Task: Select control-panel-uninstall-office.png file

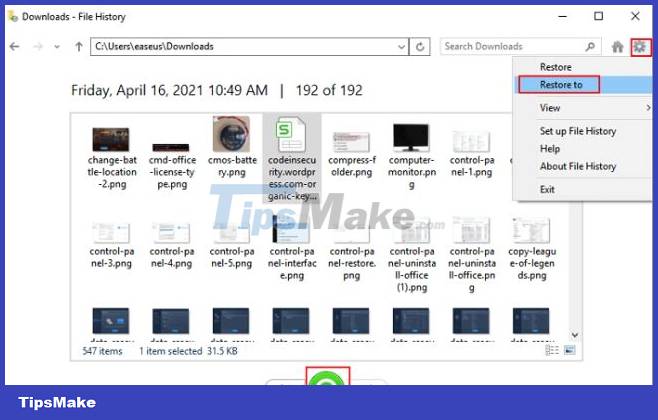Action: point(472,255)
